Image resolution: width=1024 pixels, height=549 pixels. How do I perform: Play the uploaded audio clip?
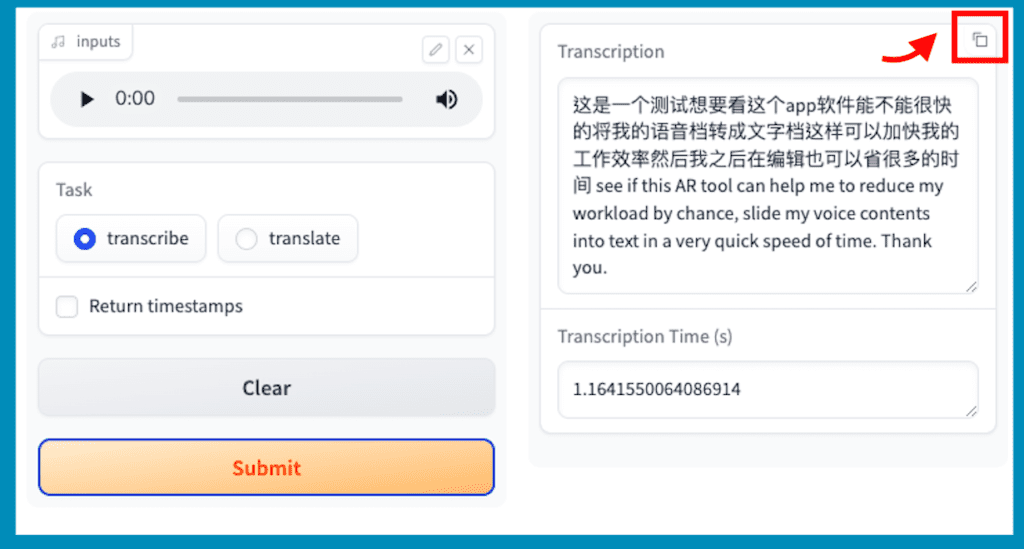[x=87, y=99]
